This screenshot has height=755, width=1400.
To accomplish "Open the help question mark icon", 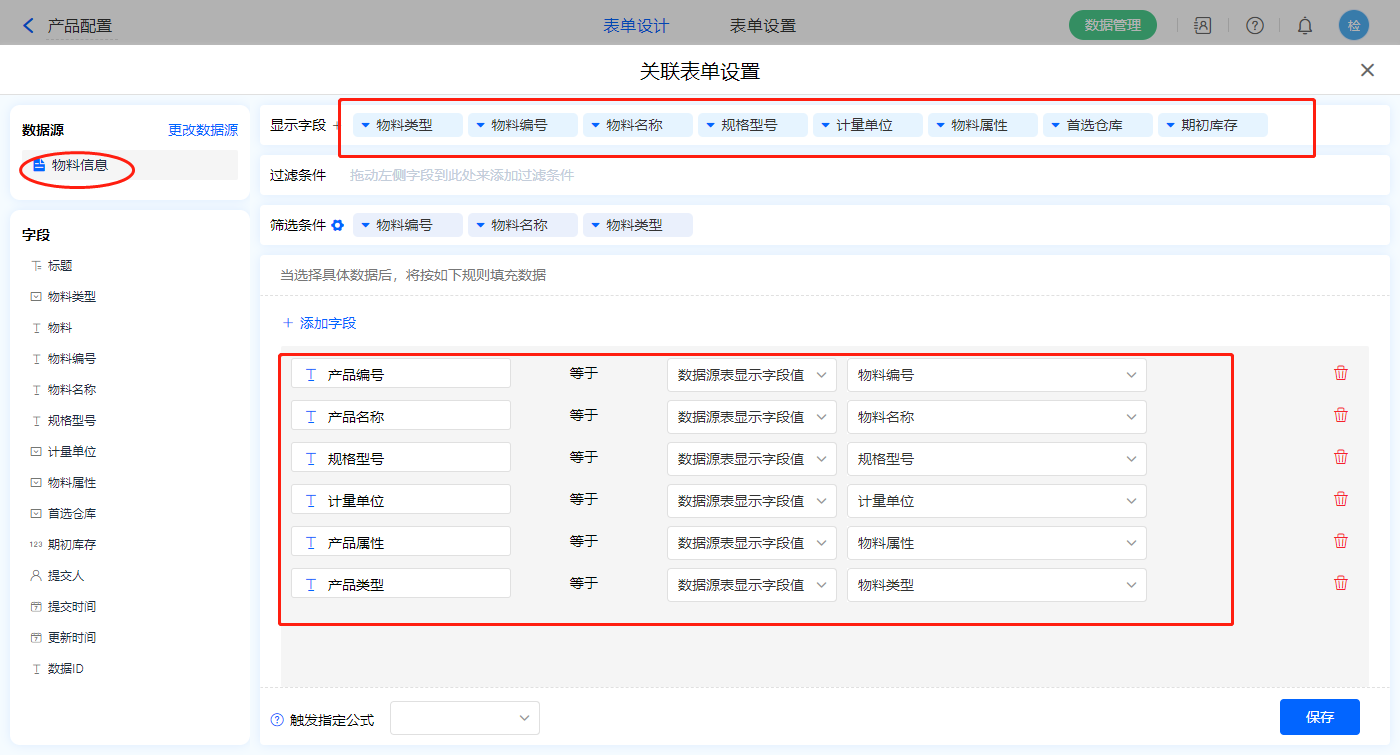I will point(1254,26).
